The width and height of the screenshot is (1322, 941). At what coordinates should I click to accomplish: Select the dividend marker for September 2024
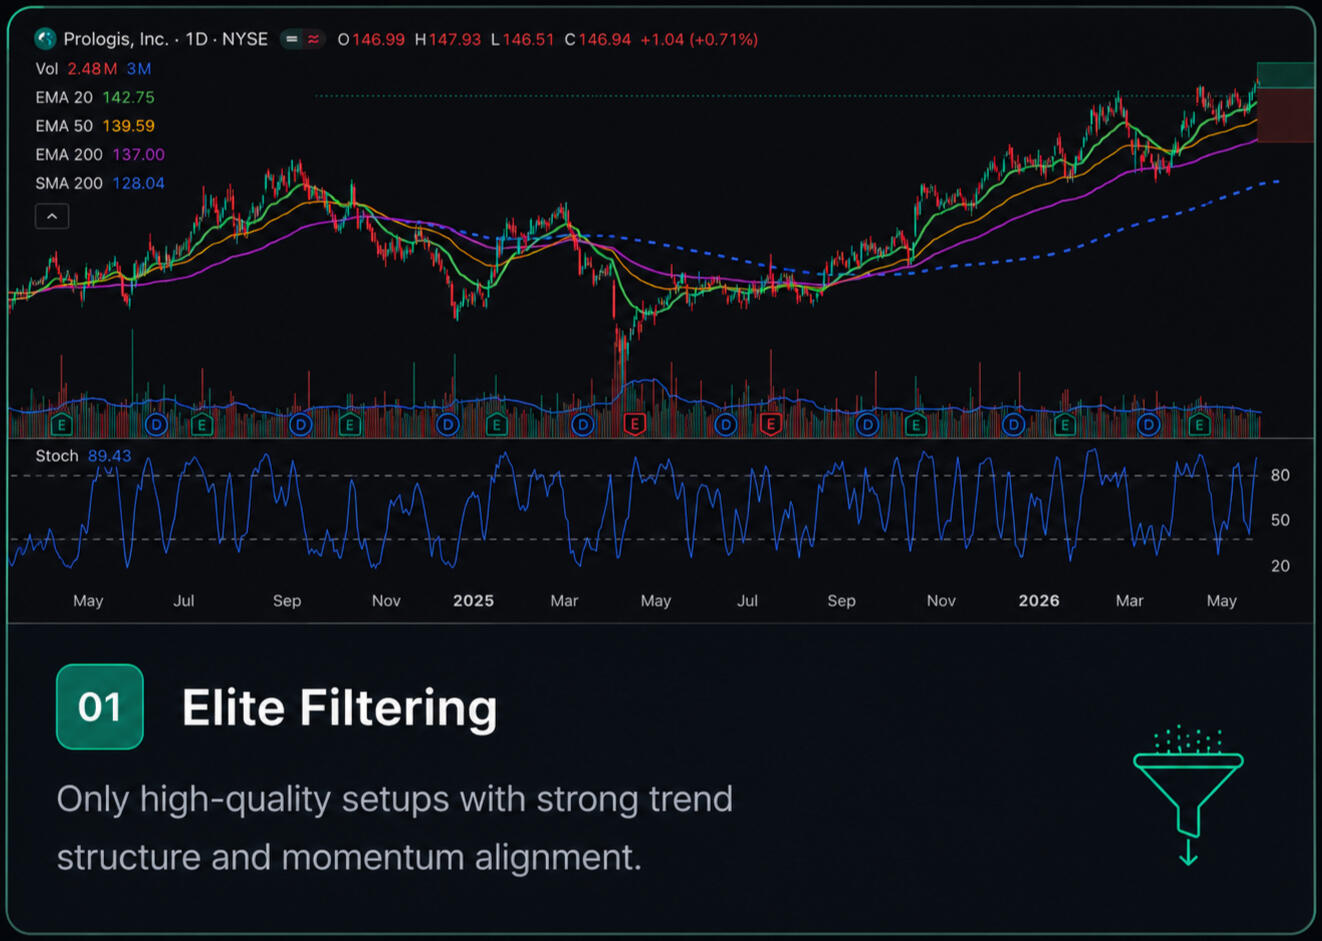tap(300, 425)
